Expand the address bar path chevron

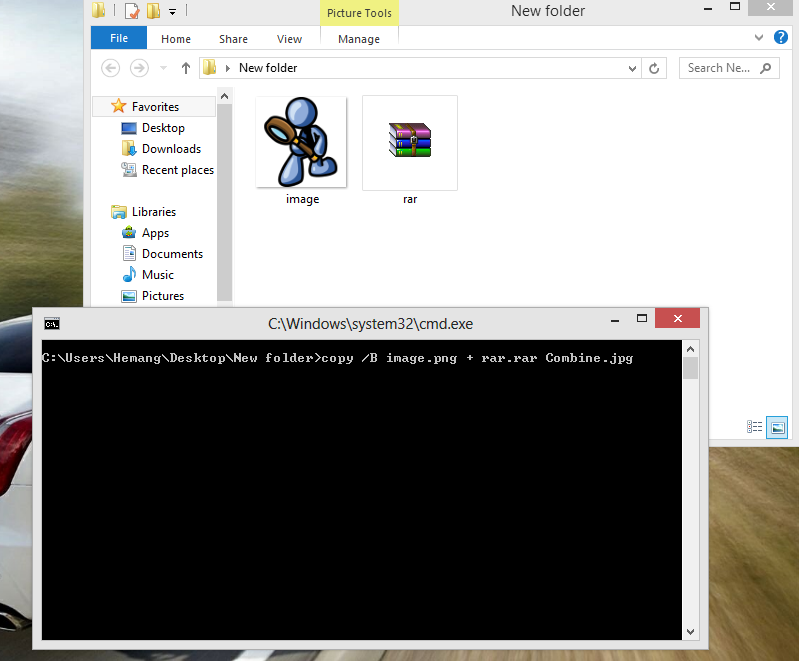[228, 68]
